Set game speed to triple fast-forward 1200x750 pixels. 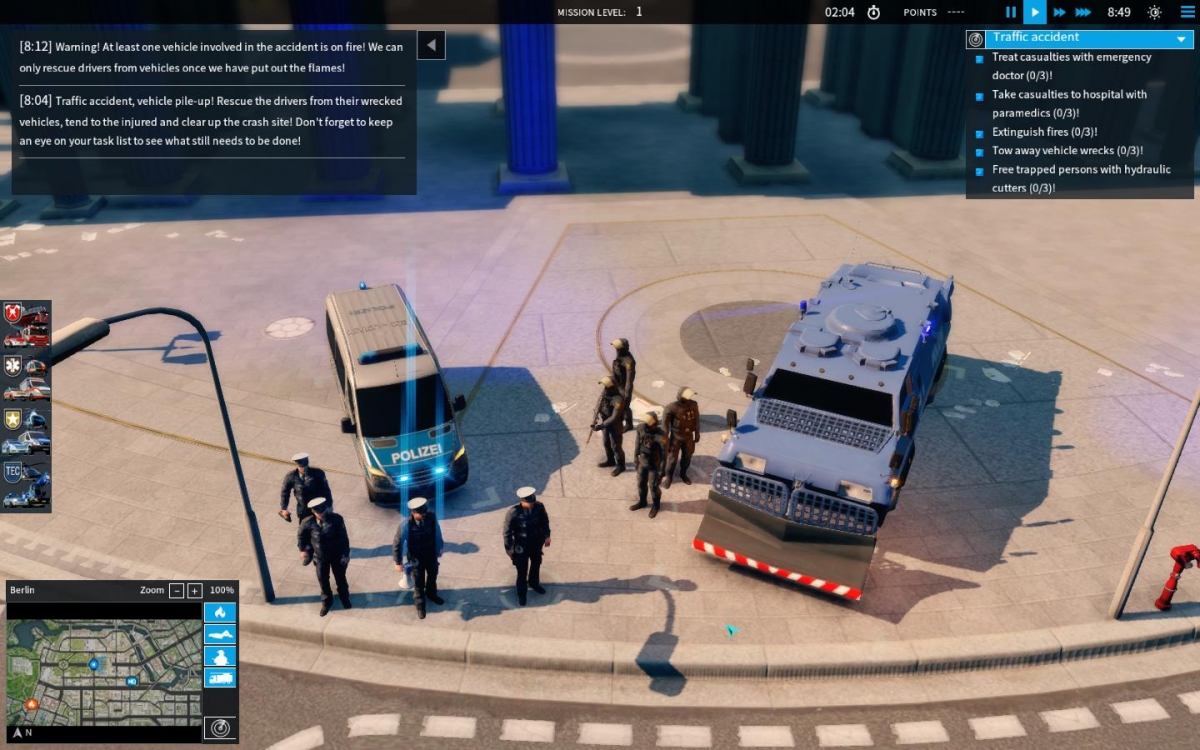(1083, 12)
